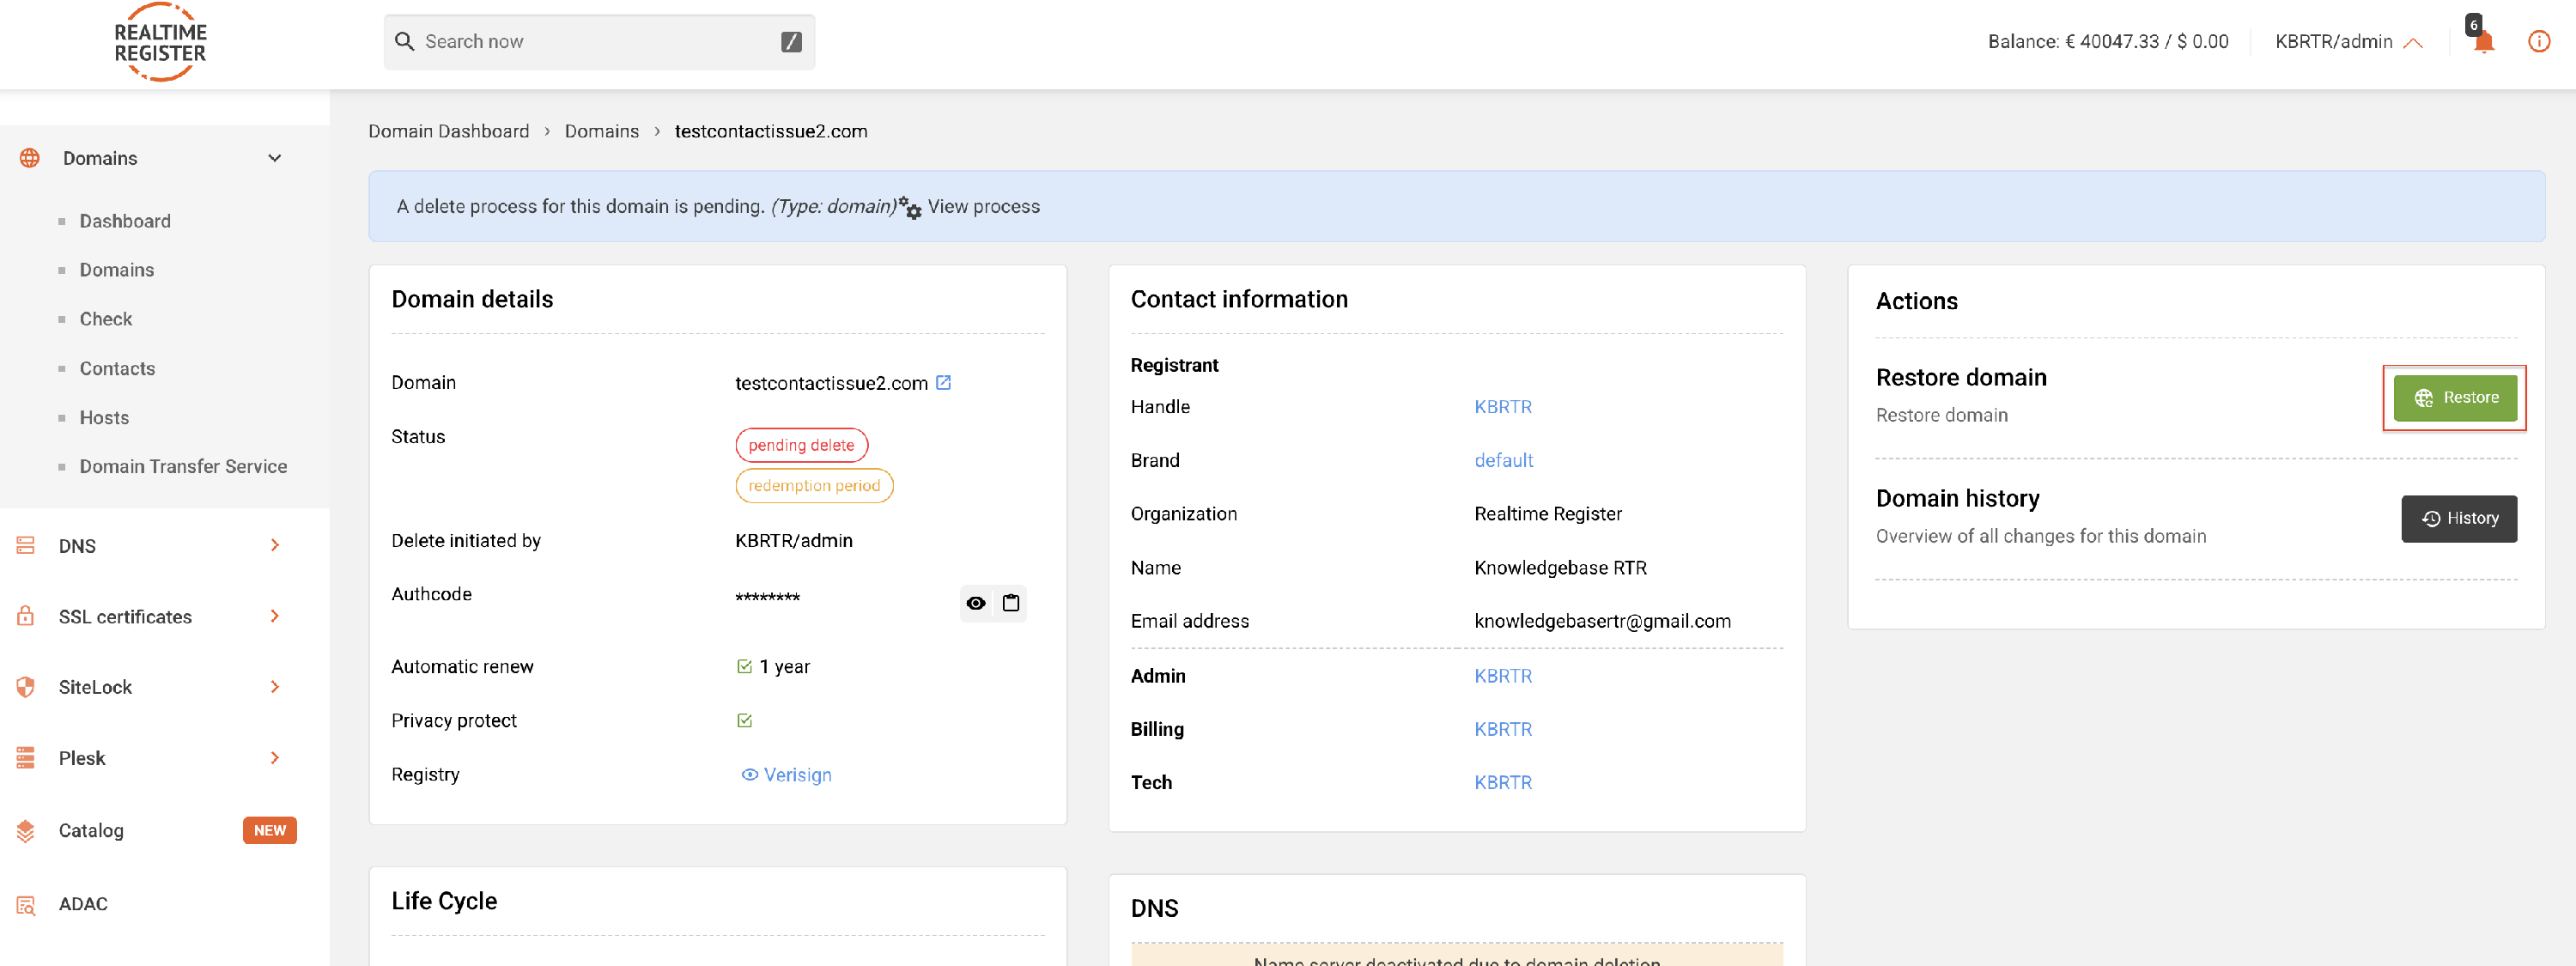Click the Catalog layers icon
This screenshot has height=966, width=2576.
click(26, 830)
